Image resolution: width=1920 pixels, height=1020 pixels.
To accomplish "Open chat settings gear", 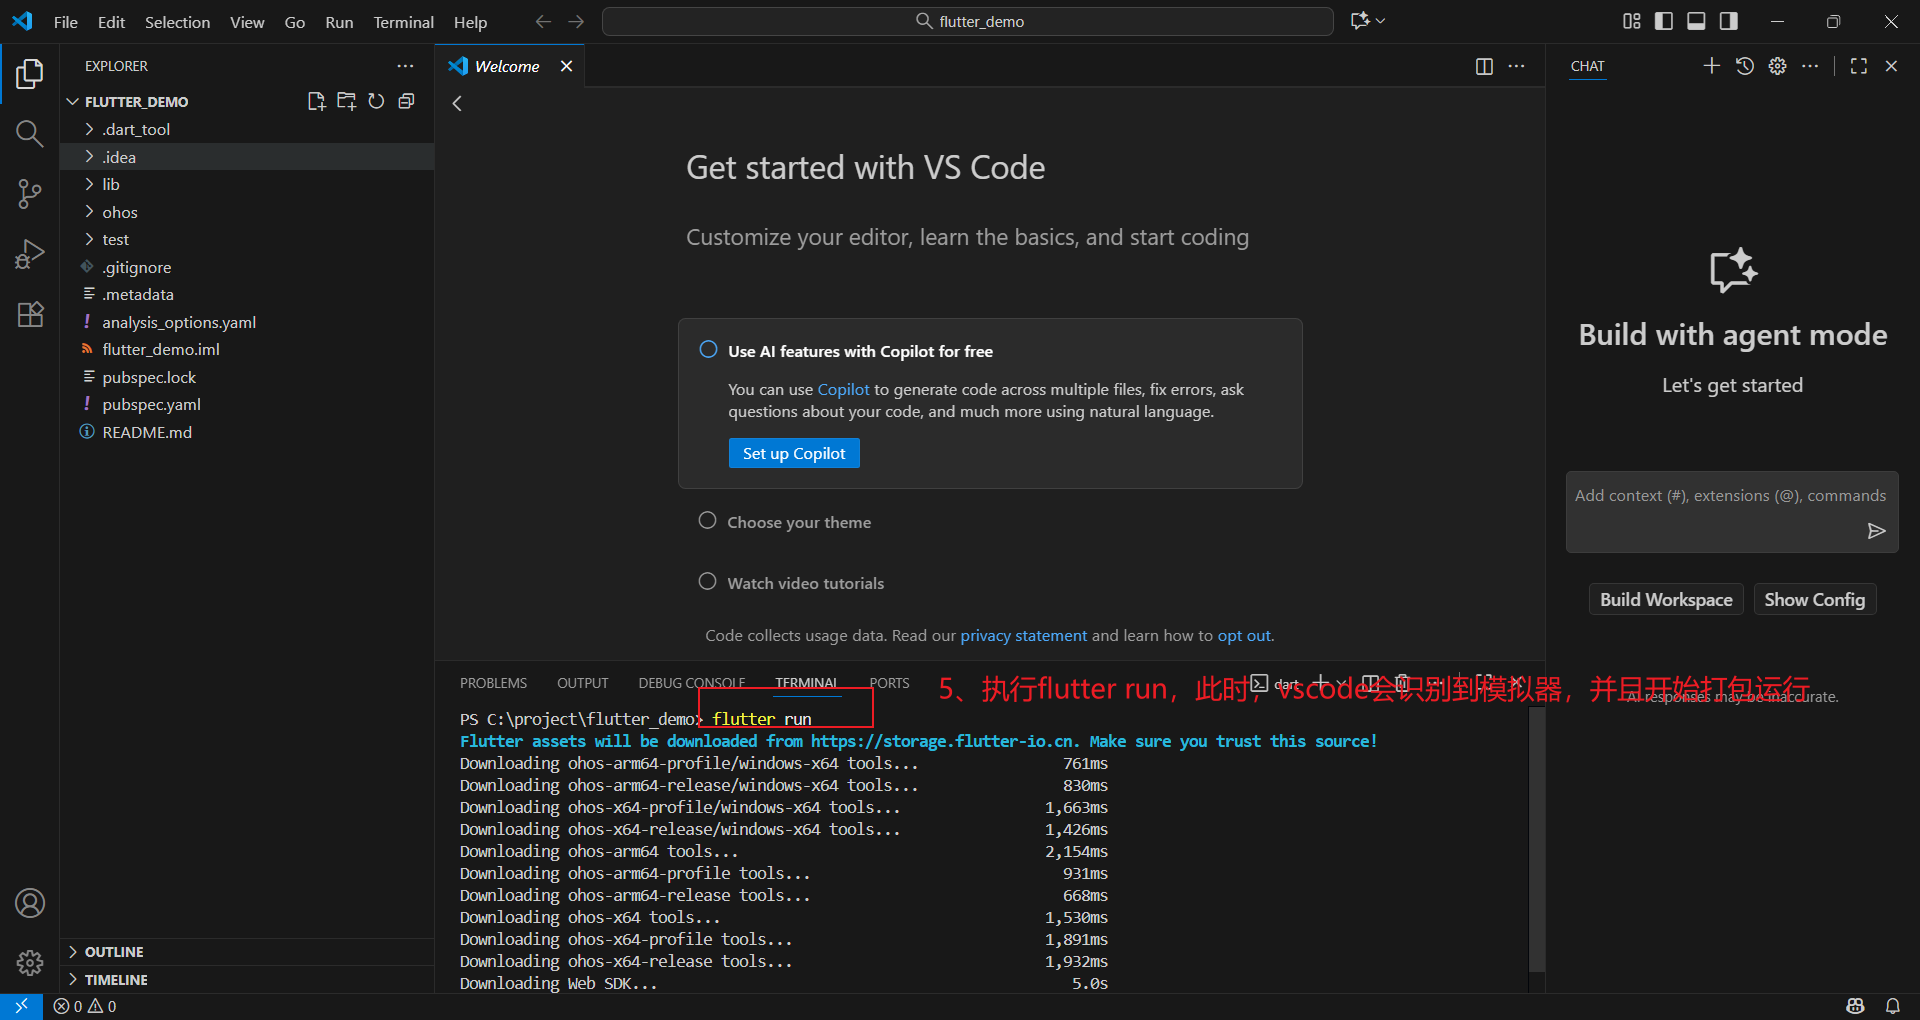I will [x=1777, y=66].
